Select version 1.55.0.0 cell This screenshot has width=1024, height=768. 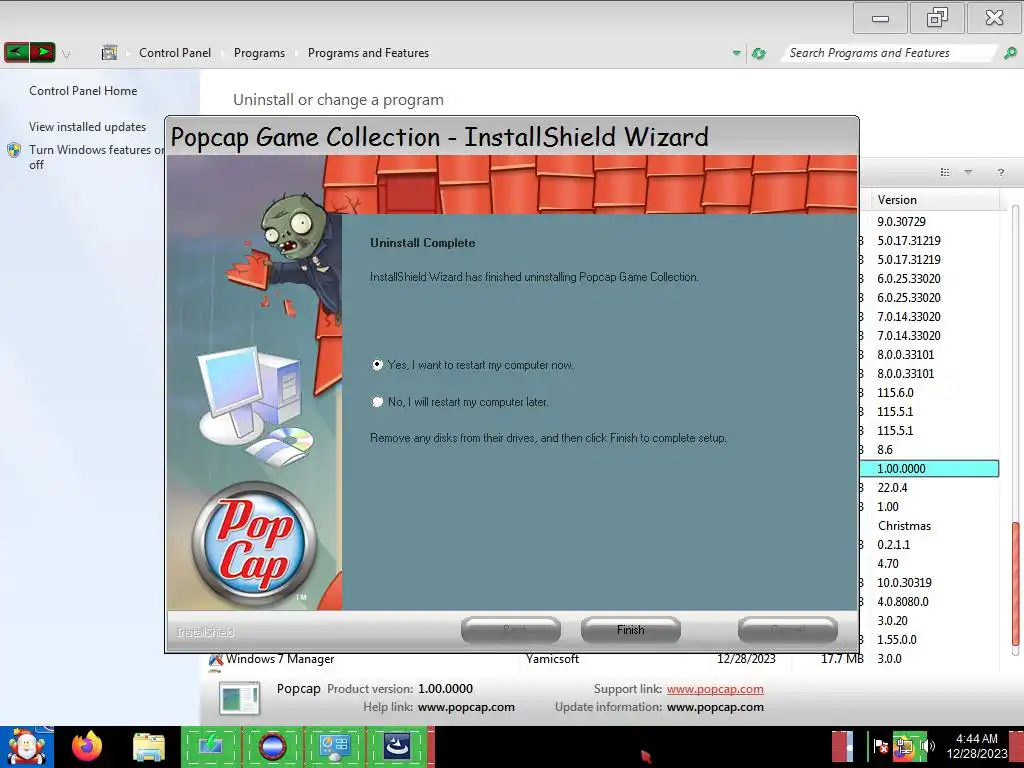coord(897,639)
